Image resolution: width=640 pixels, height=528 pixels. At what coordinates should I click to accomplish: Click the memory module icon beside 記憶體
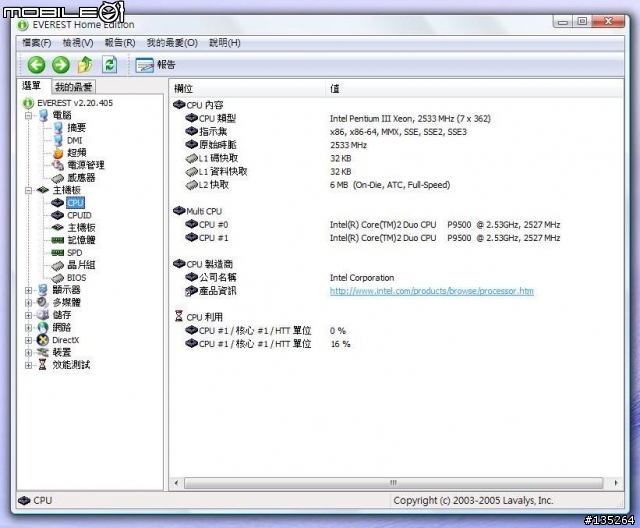pyautogui.click(x=58, y=240)
